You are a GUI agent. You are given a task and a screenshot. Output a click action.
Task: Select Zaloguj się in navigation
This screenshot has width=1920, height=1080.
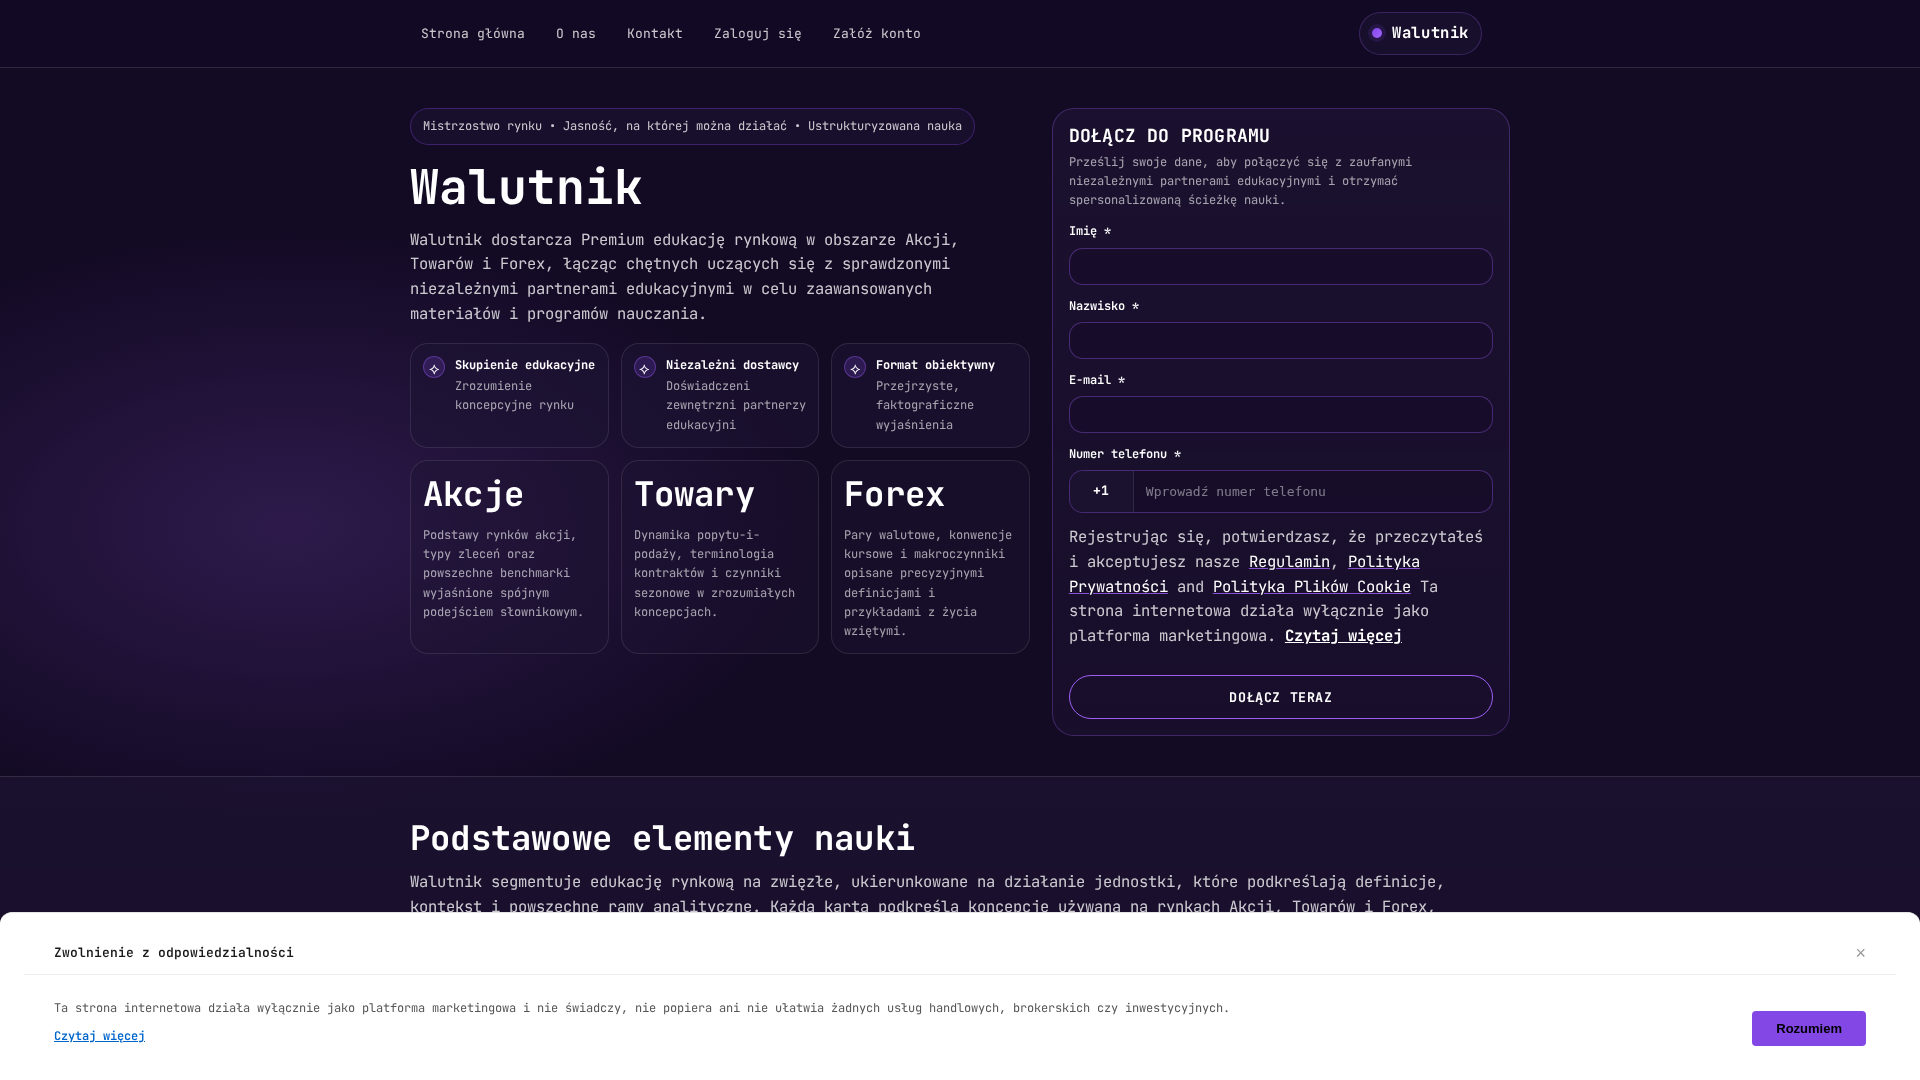[758, 34]
